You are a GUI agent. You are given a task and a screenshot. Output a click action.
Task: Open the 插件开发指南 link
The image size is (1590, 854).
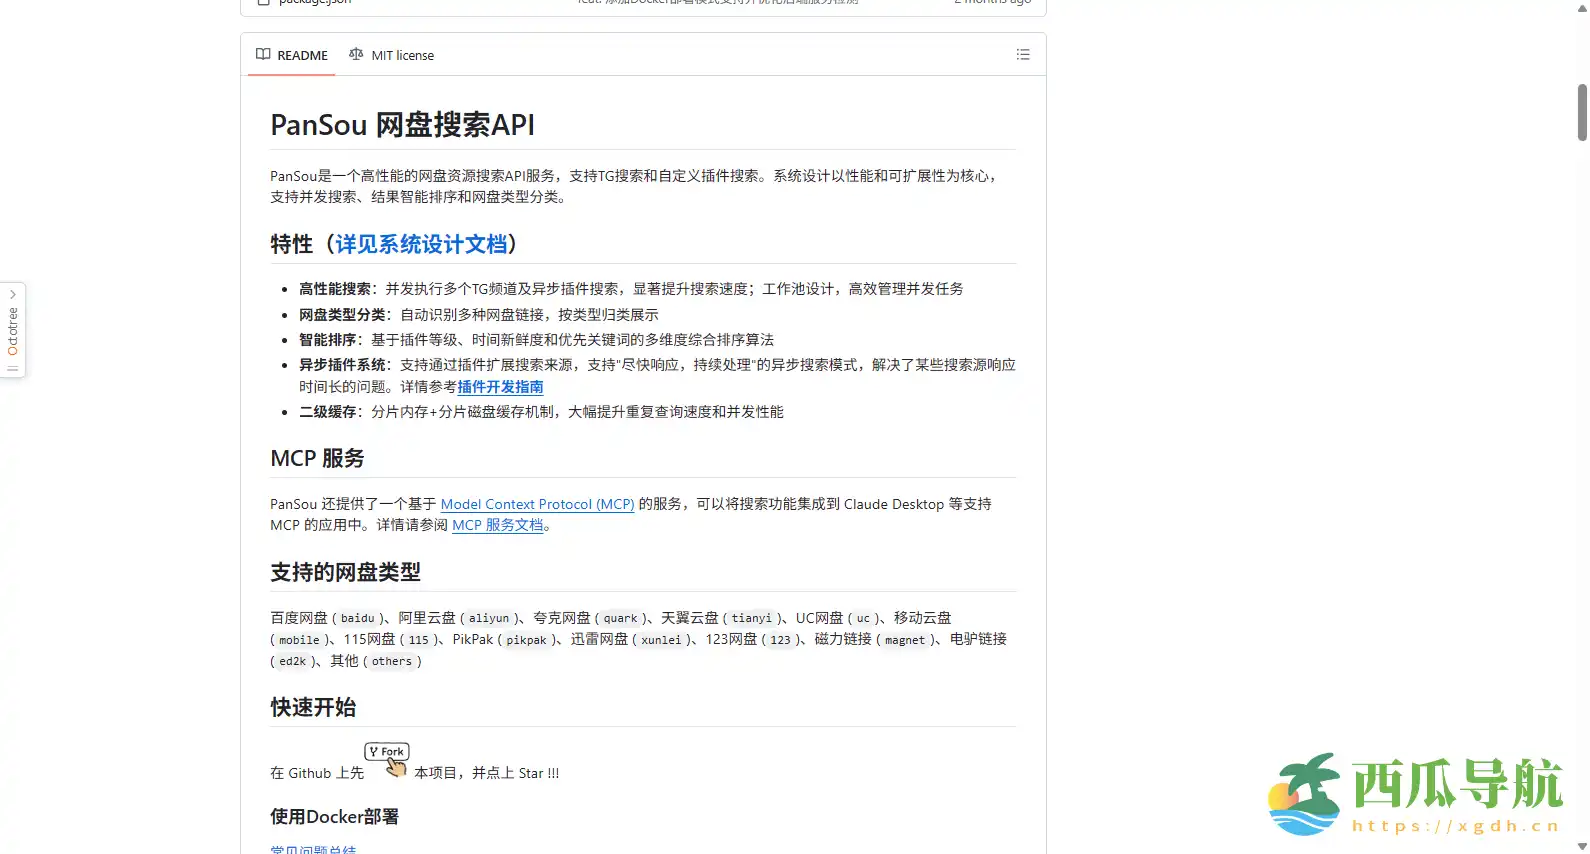pyautogui.click(x=500, y=387)
